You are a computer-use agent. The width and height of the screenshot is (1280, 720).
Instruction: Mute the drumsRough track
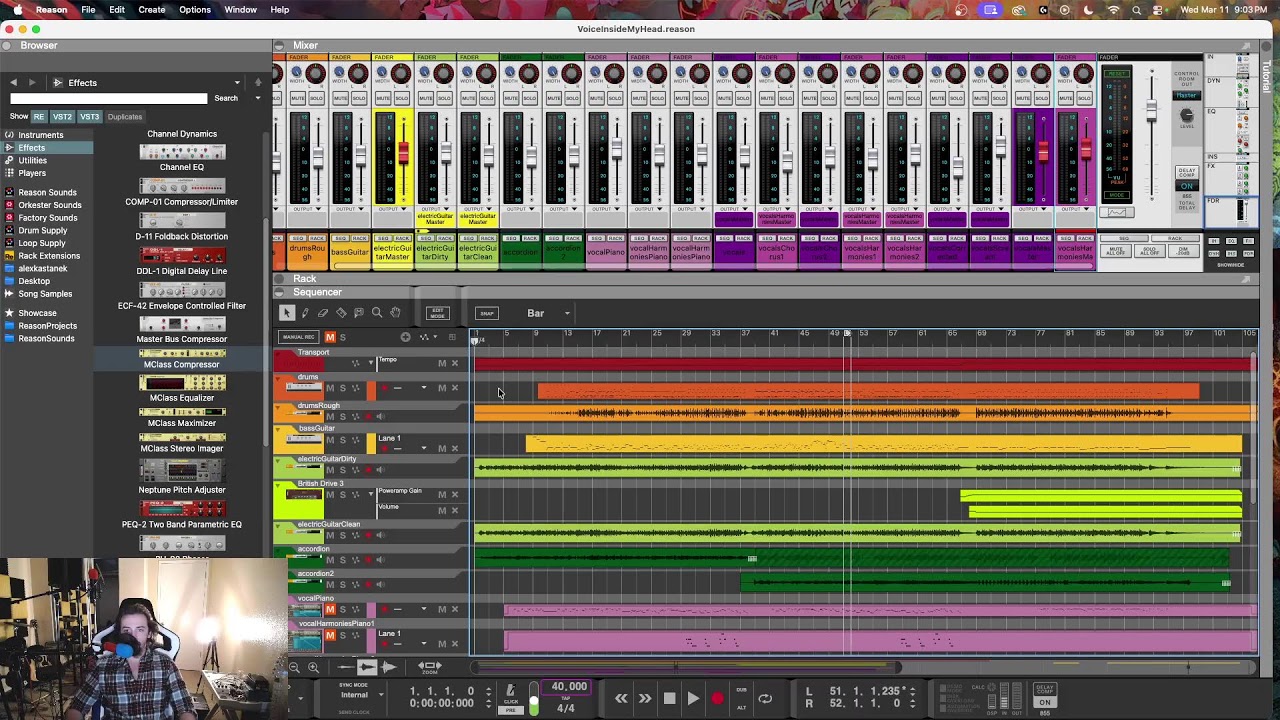(x=330, y=416)
